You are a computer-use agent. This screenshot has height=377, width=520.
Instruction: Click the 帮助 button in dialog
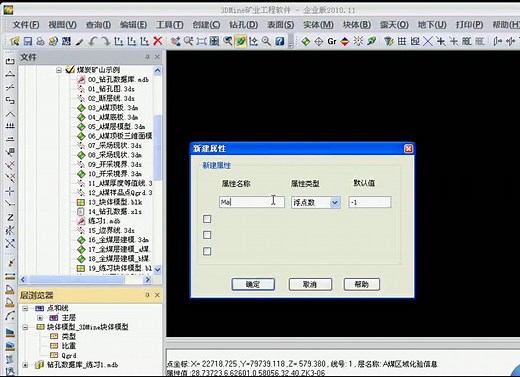[x=362, y=284]
